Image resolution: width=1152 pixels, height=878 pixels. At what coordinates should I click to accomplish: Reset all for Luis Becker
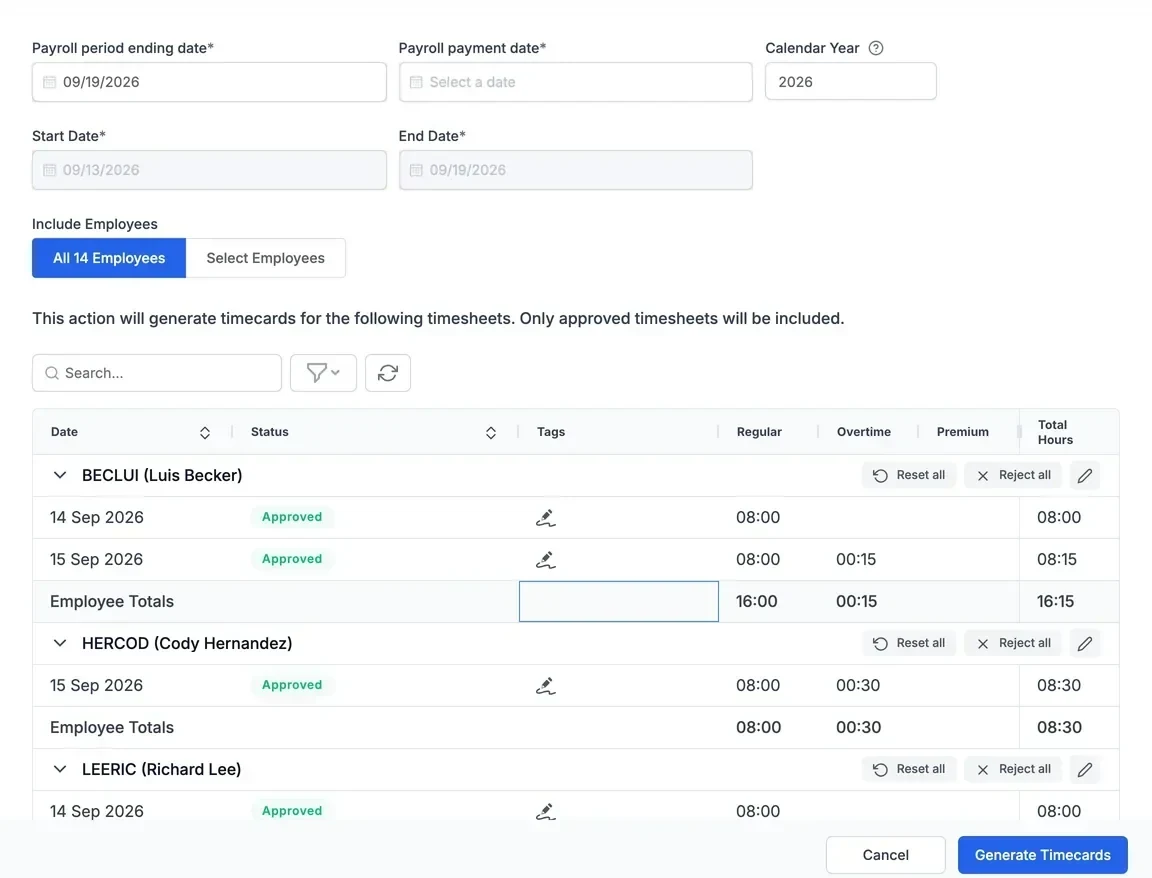click(909, 475)
